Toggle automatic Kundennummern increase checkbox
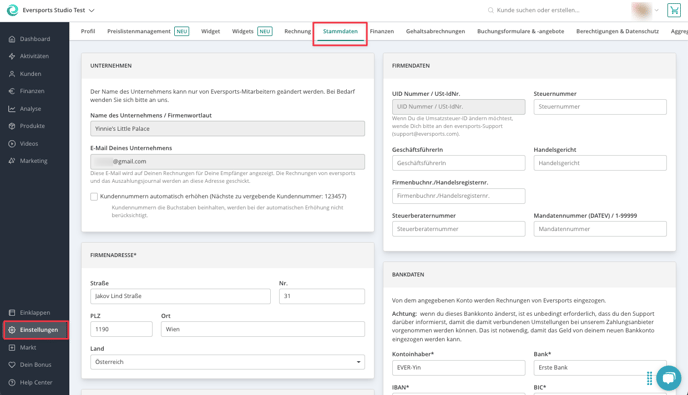The height and width of the screenshot is (395, 688). pyautogui.click(x=94, y=197)
